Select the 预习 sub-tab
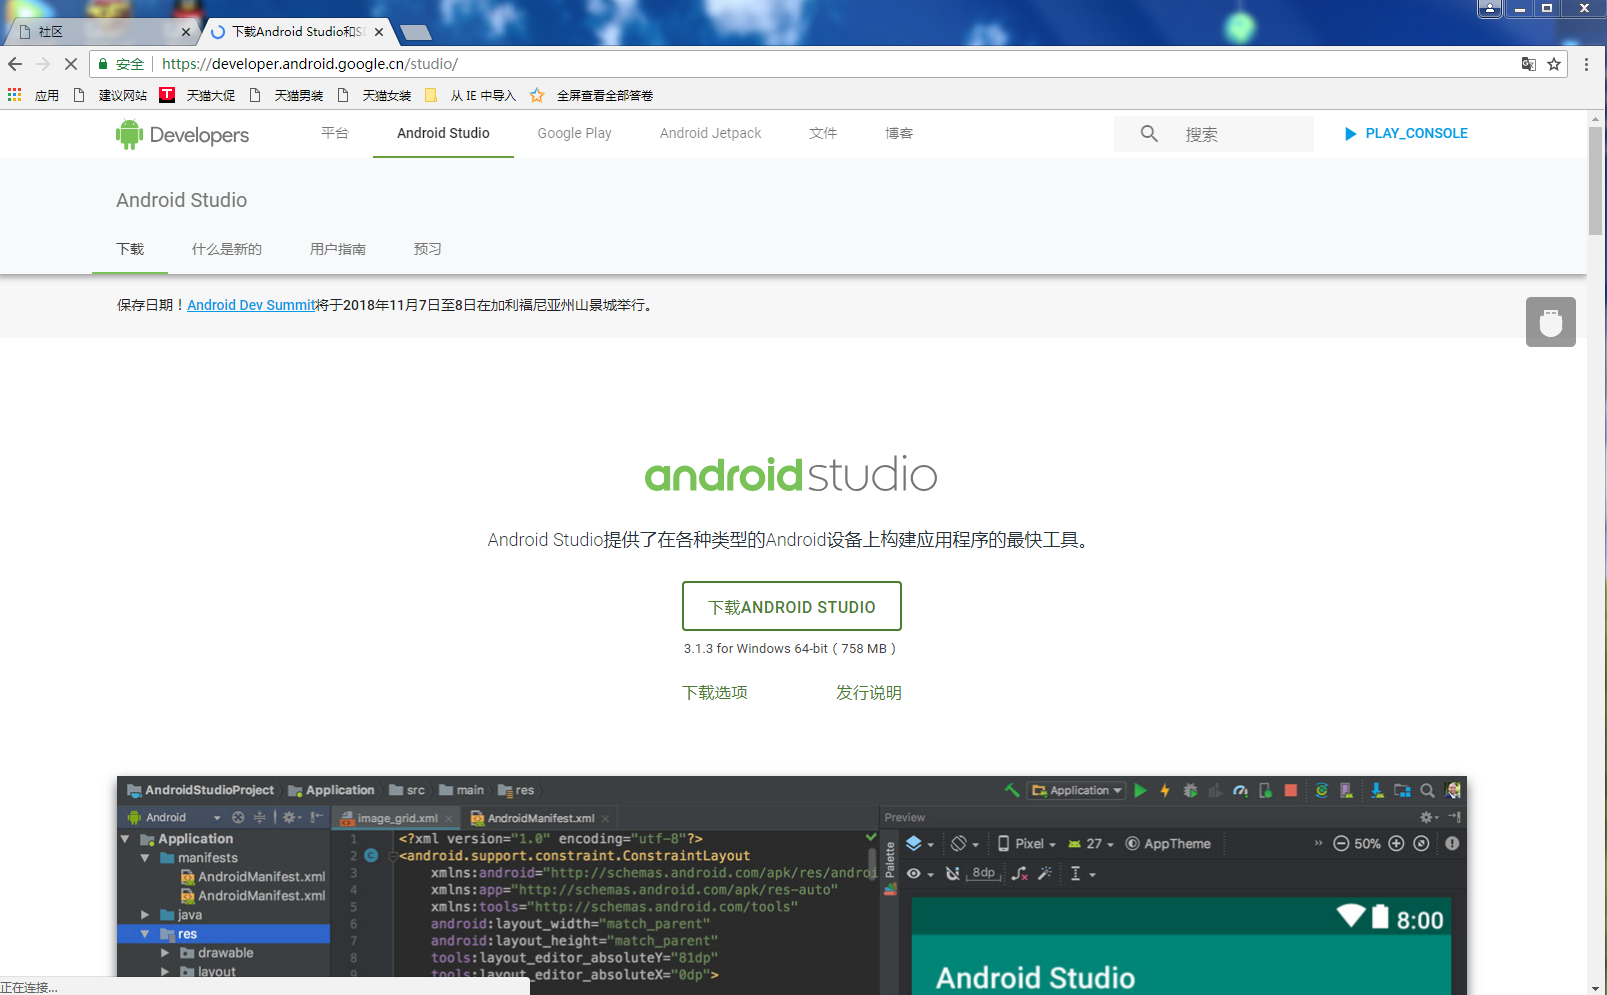The image size is (1607, 995). click(x=428, y=249)
